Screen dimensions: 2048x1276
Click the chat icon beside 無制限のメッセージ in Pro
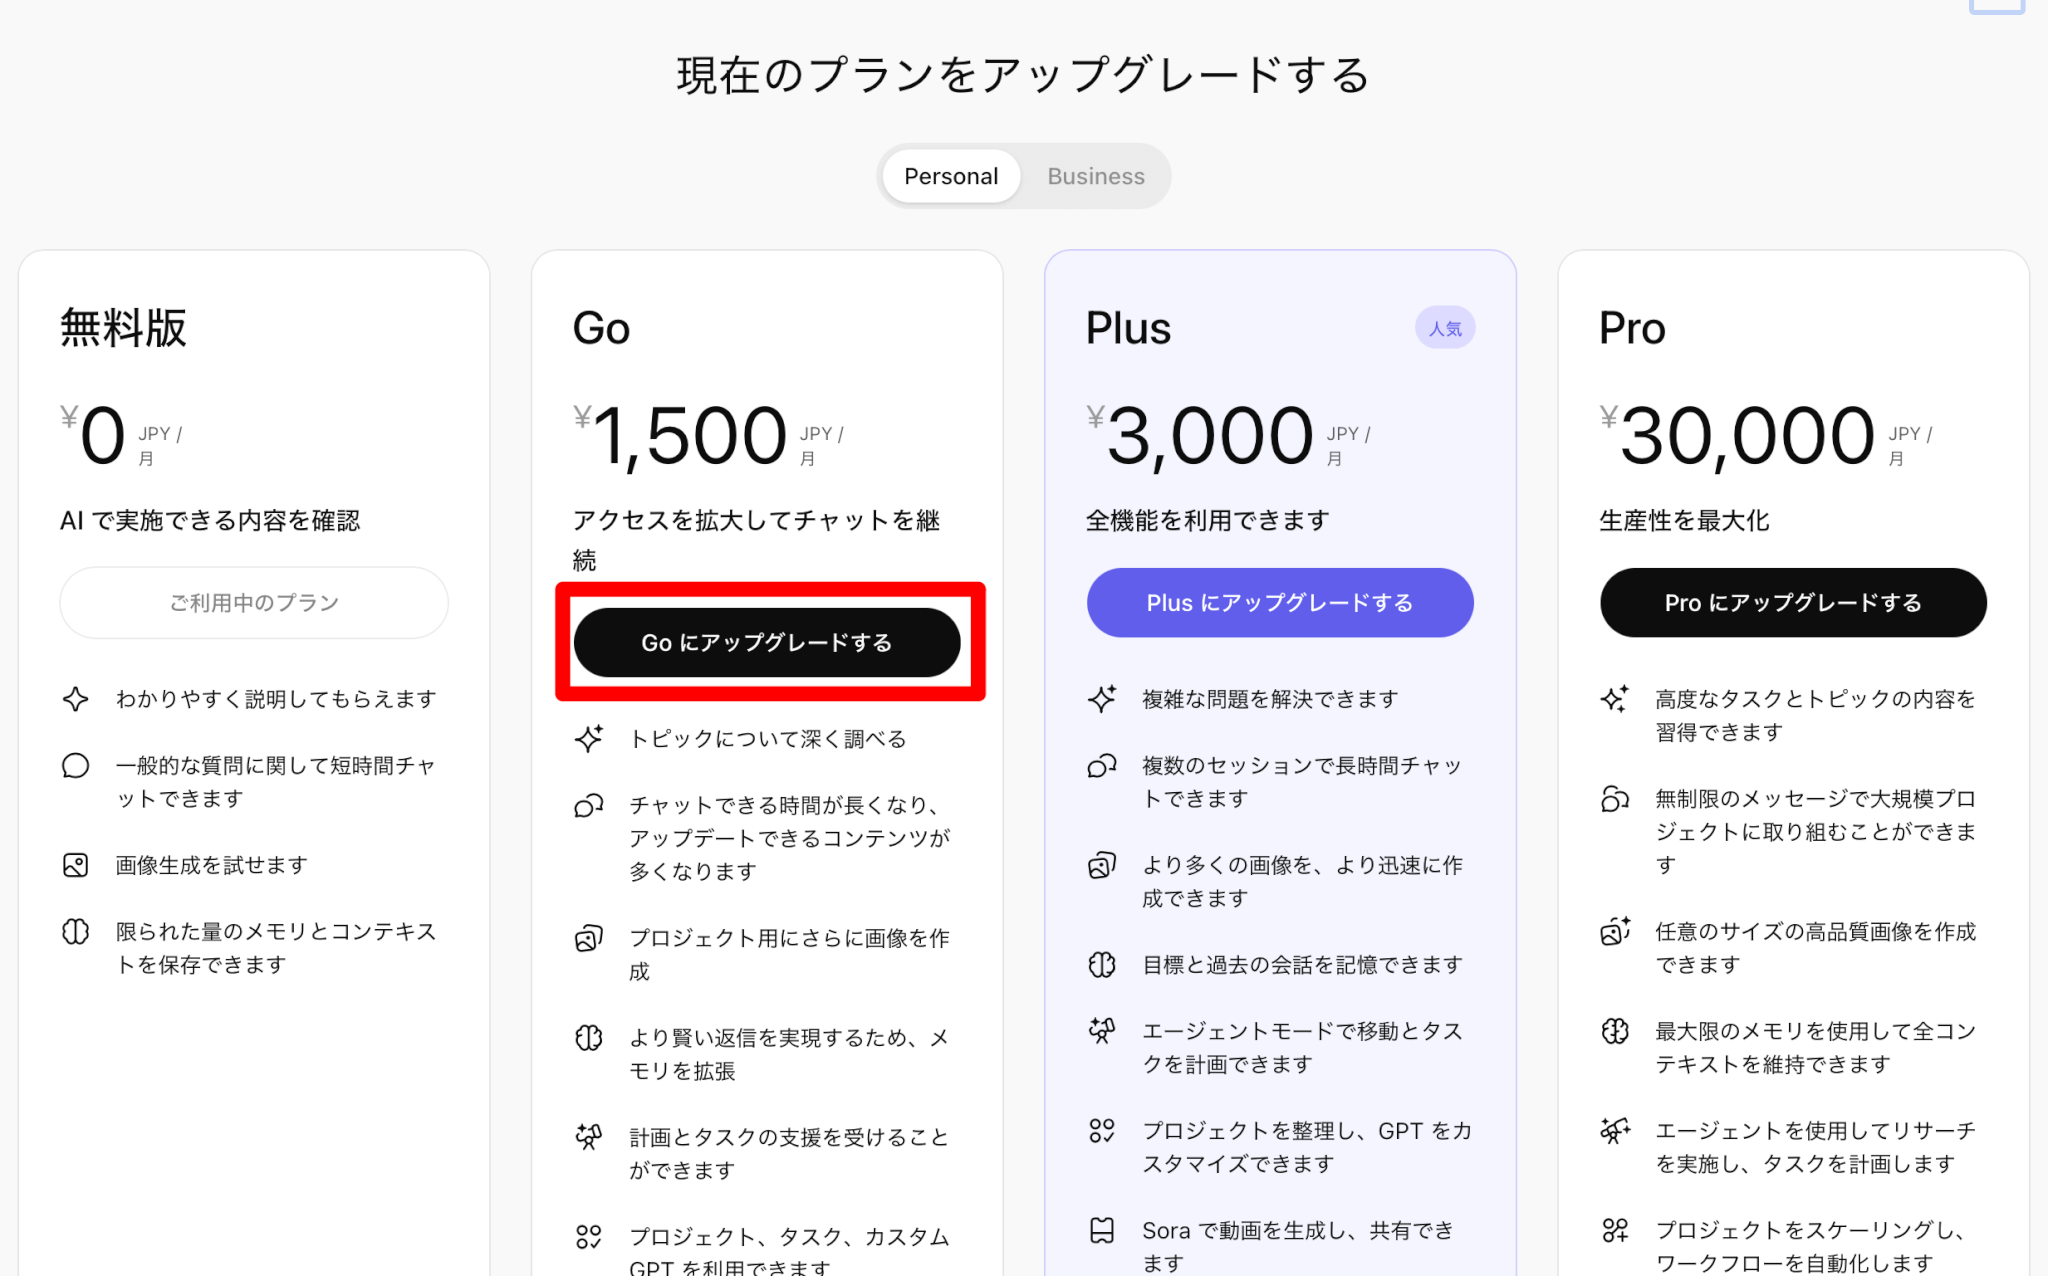(1615, 799)
